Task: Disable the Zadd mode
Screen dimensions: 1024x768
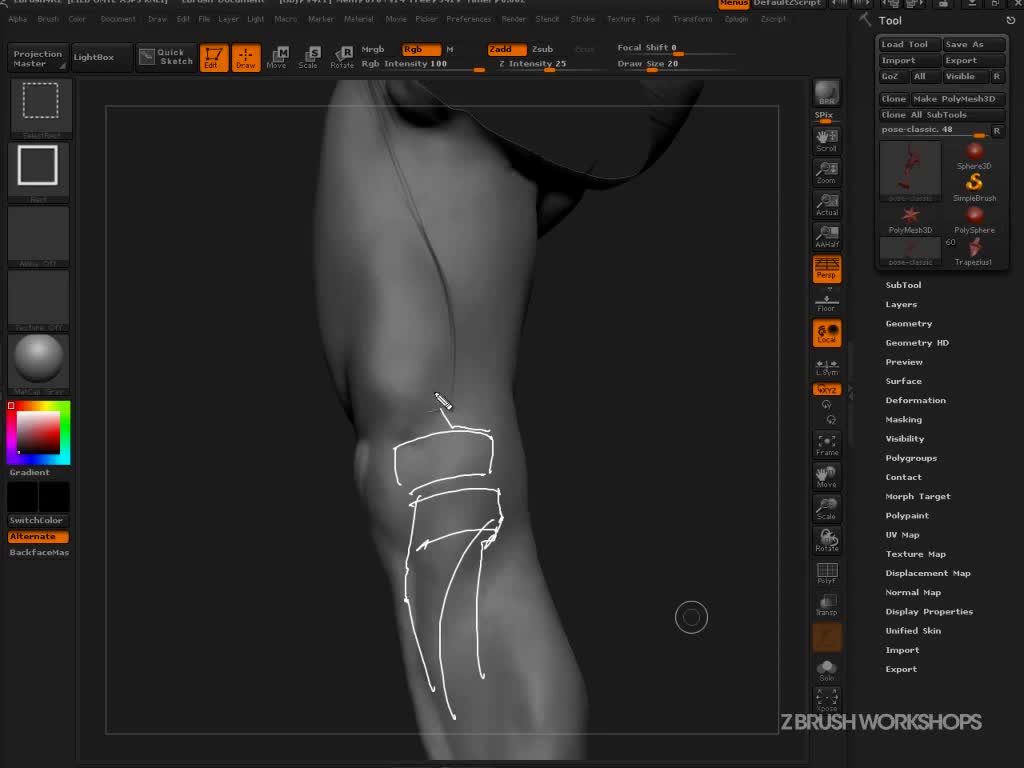Action: 506,49
